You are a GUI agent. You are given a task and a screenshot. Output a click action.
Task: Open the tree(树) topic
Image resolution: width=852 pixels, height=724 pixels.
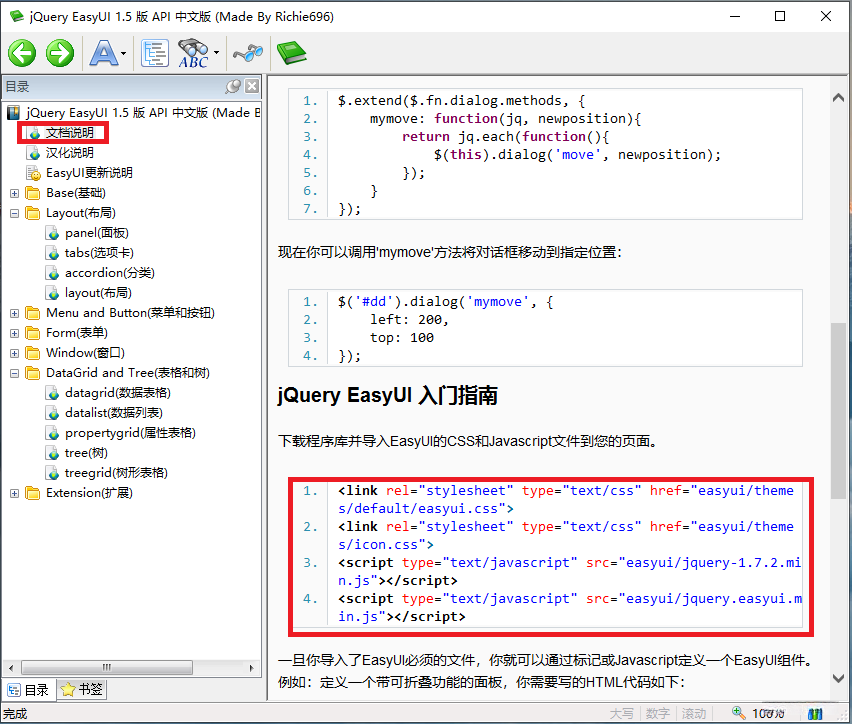point(86,453)
